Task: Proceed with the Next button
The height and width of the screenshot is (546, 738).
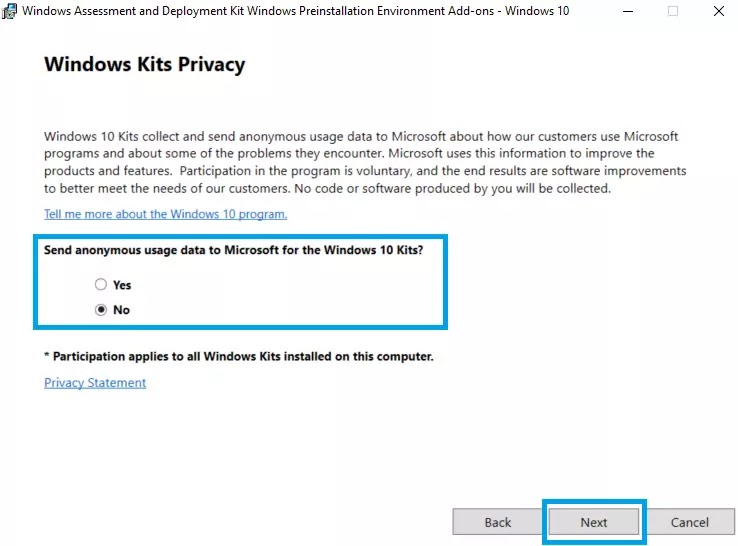Action: click(x=594, y=522)
